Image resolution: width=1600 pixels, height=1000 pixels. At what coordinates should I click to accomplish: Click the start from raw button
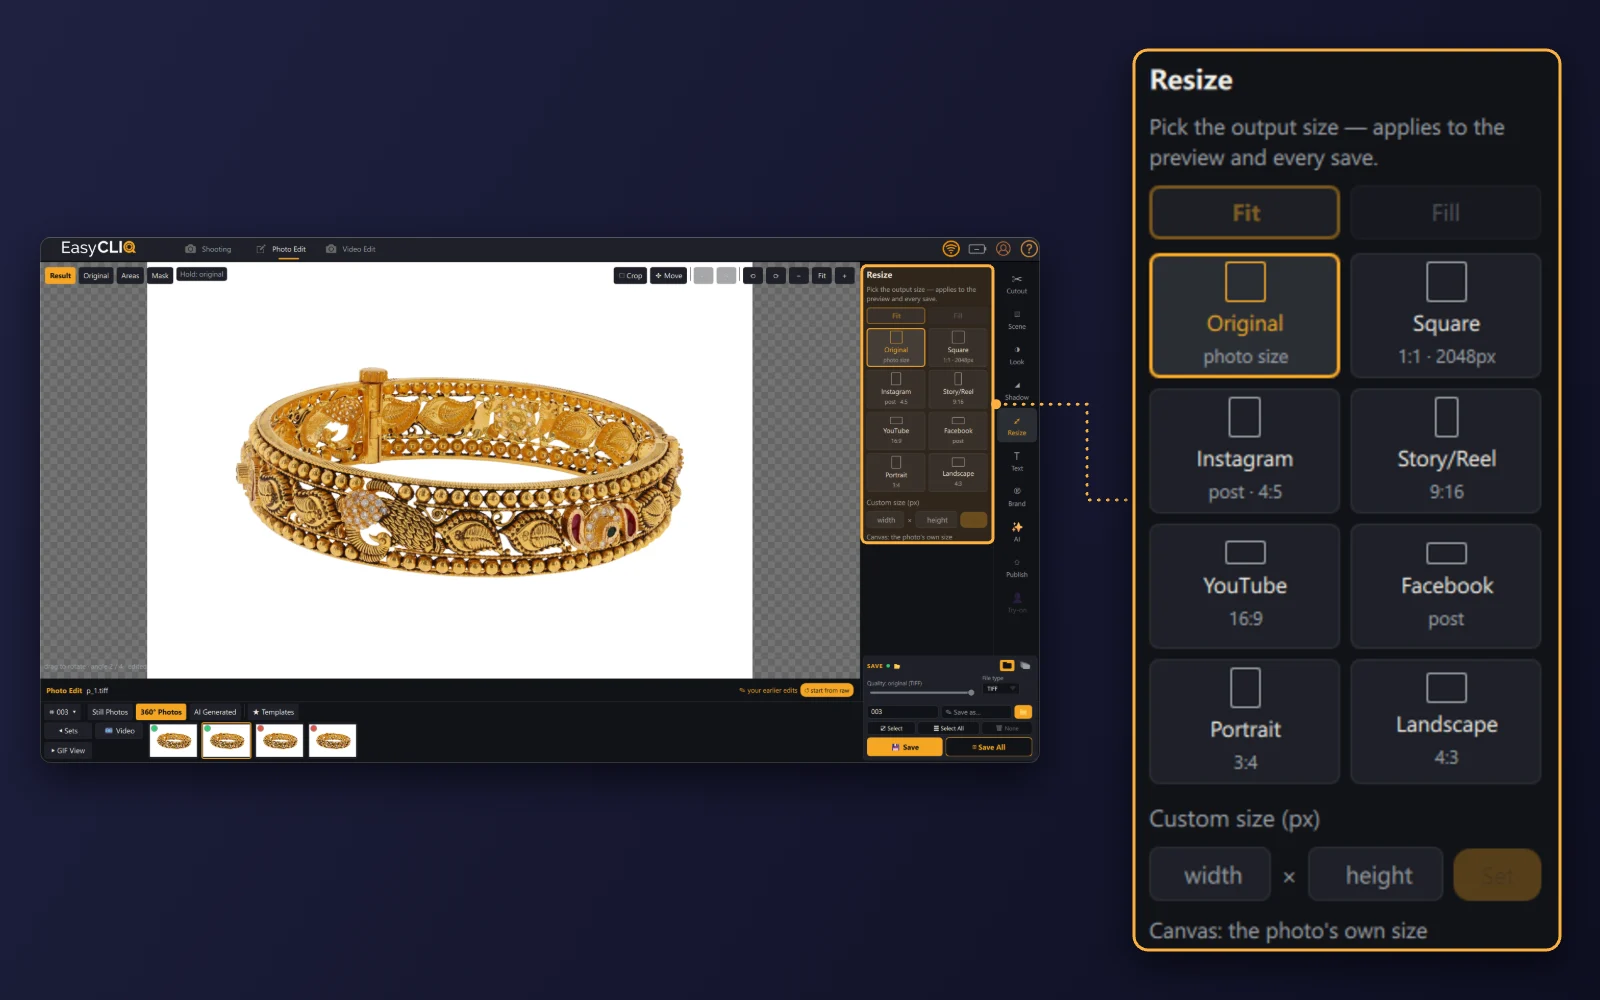(827, 690)
